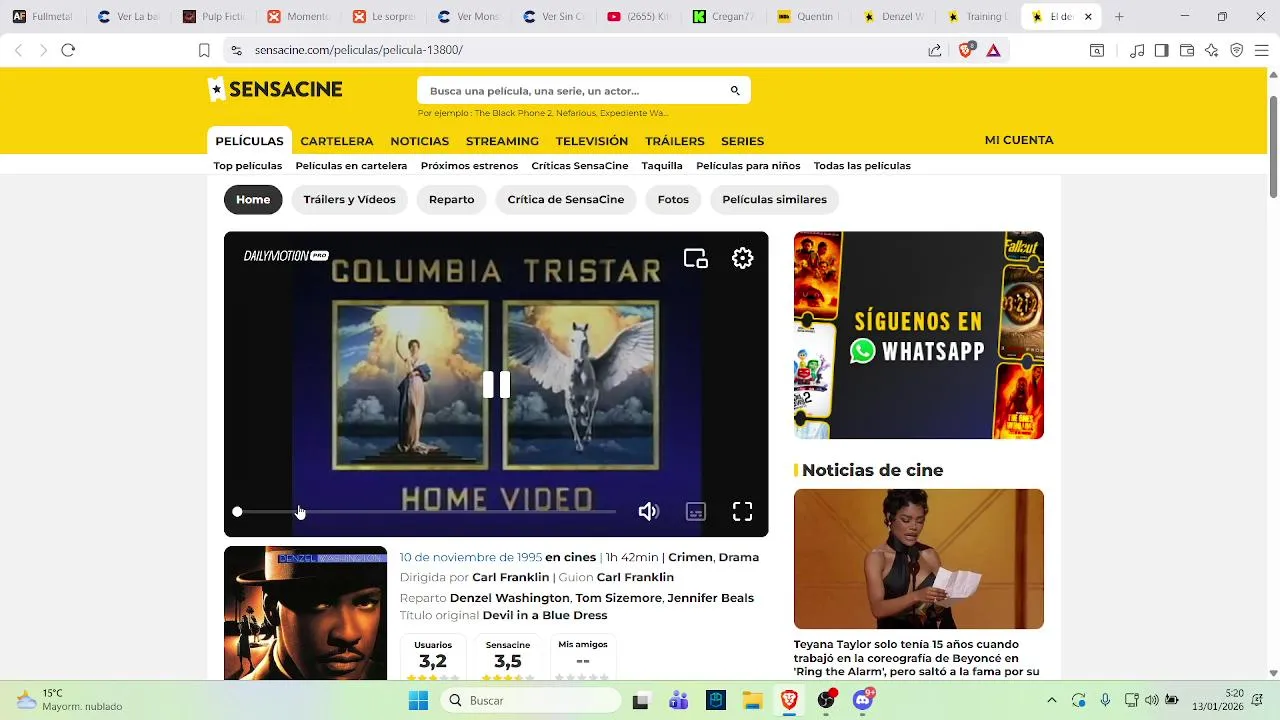Open Jennifer Beals cast link
The image size is (1280, 720).
pos(710,598)
